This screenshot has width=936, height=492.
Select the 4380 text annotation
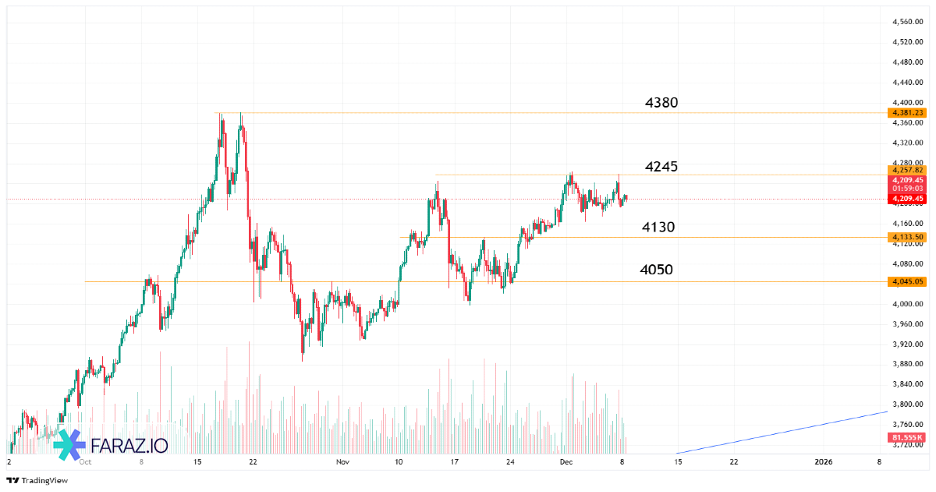pos(662,103)
